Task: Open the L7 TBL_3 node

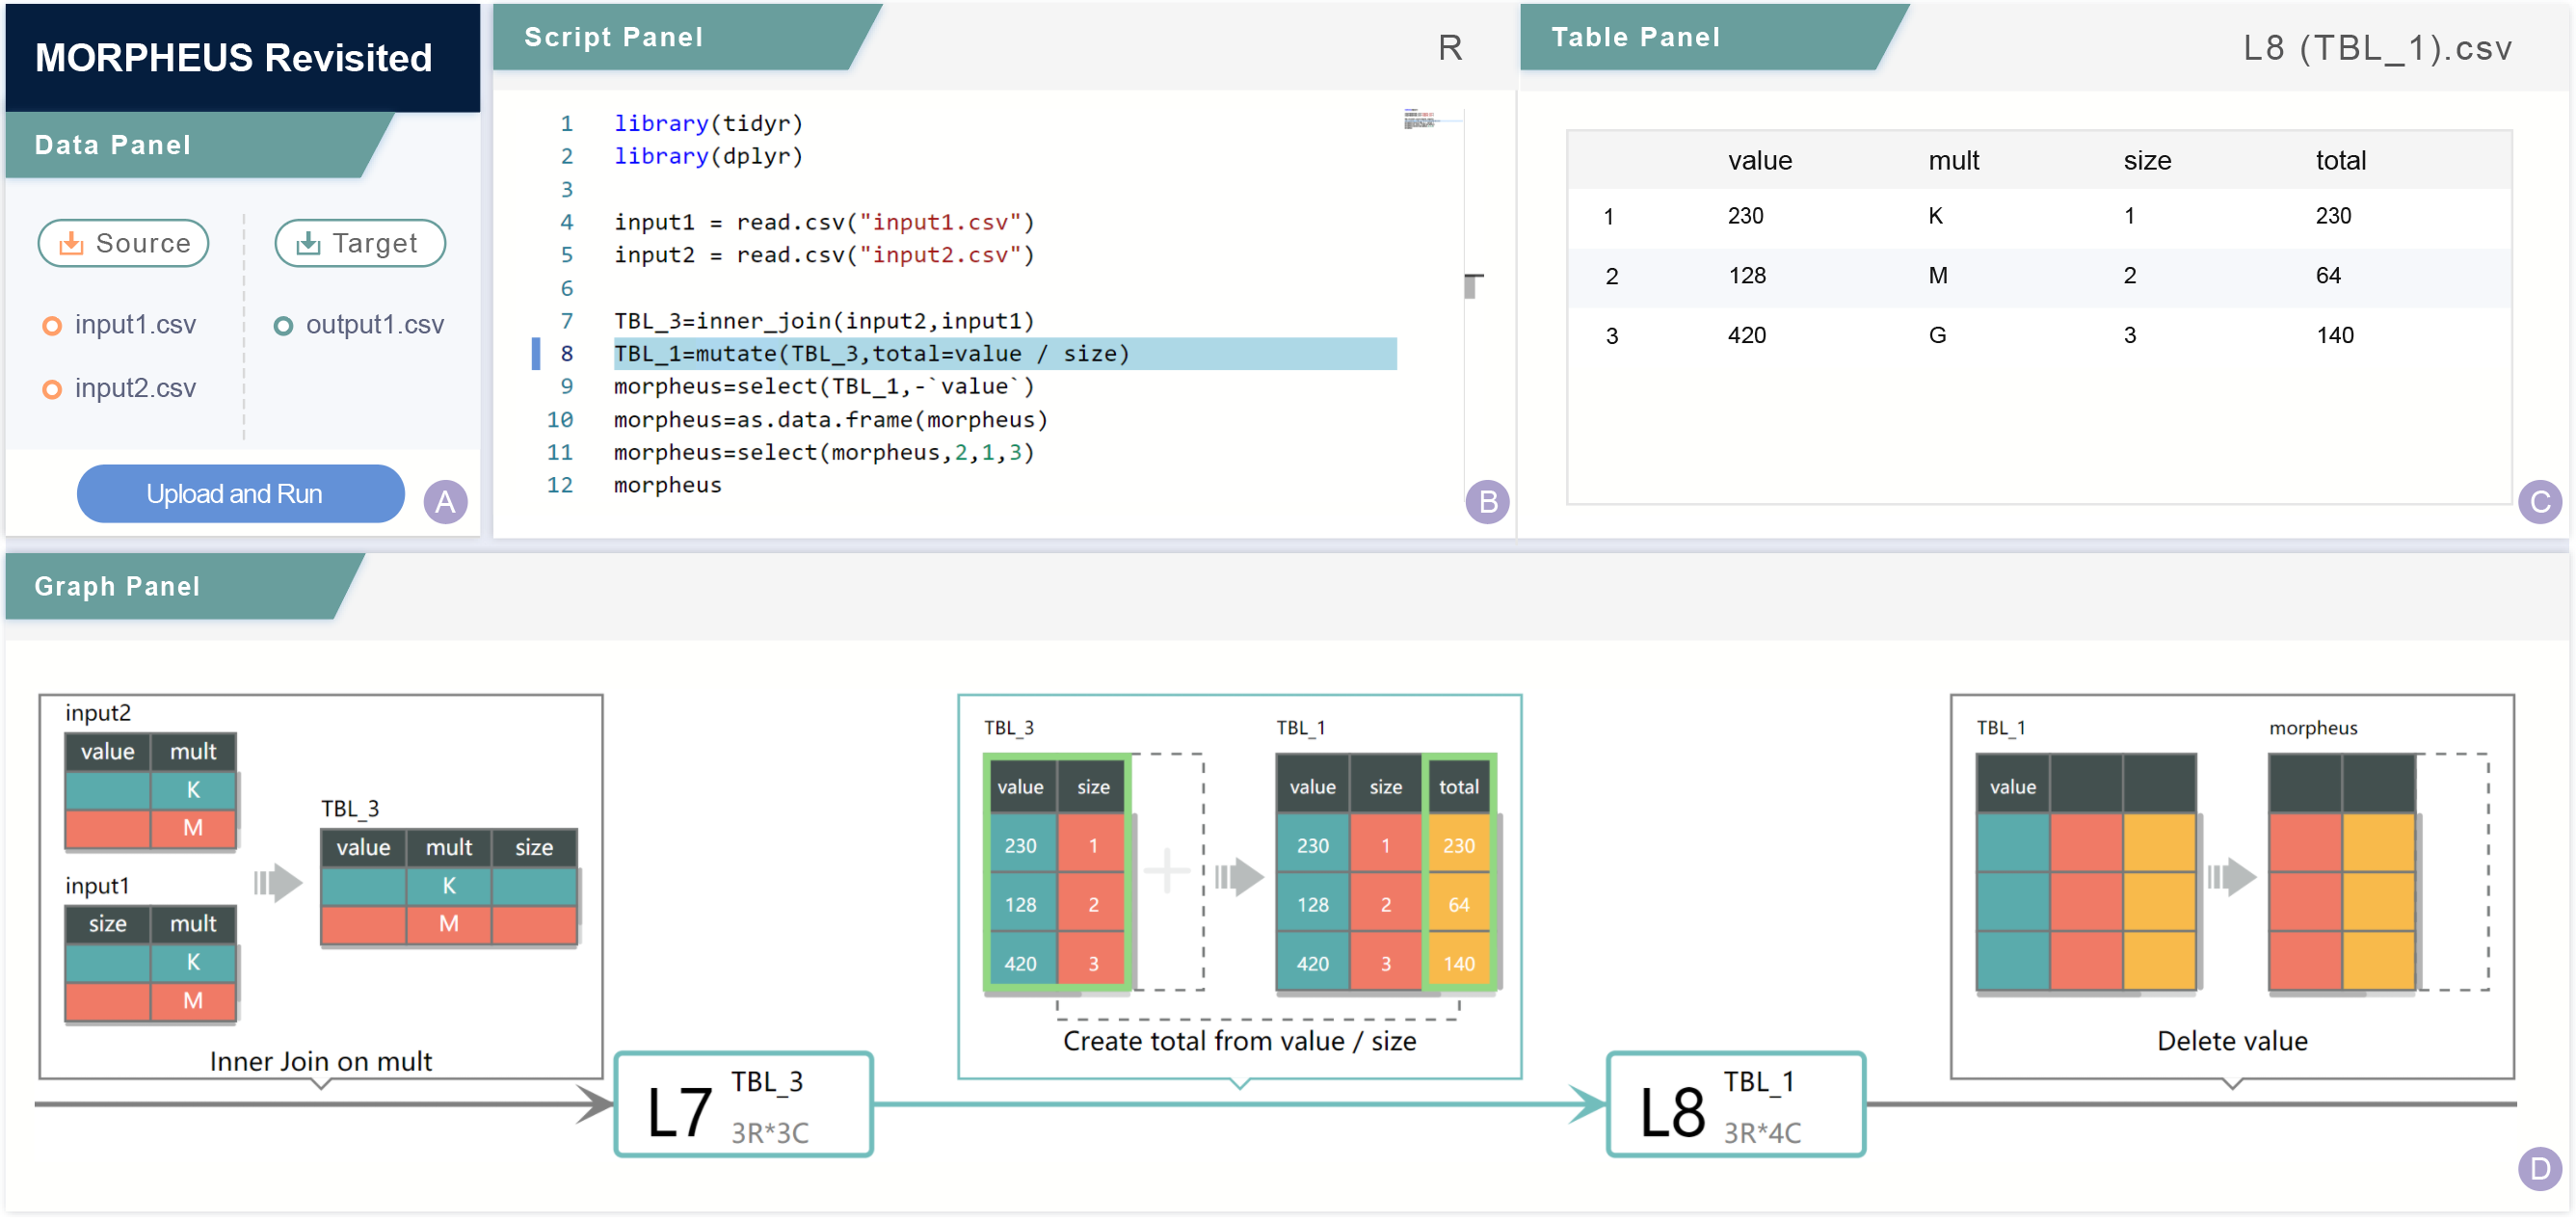Action: click(x=743, y=1105)
